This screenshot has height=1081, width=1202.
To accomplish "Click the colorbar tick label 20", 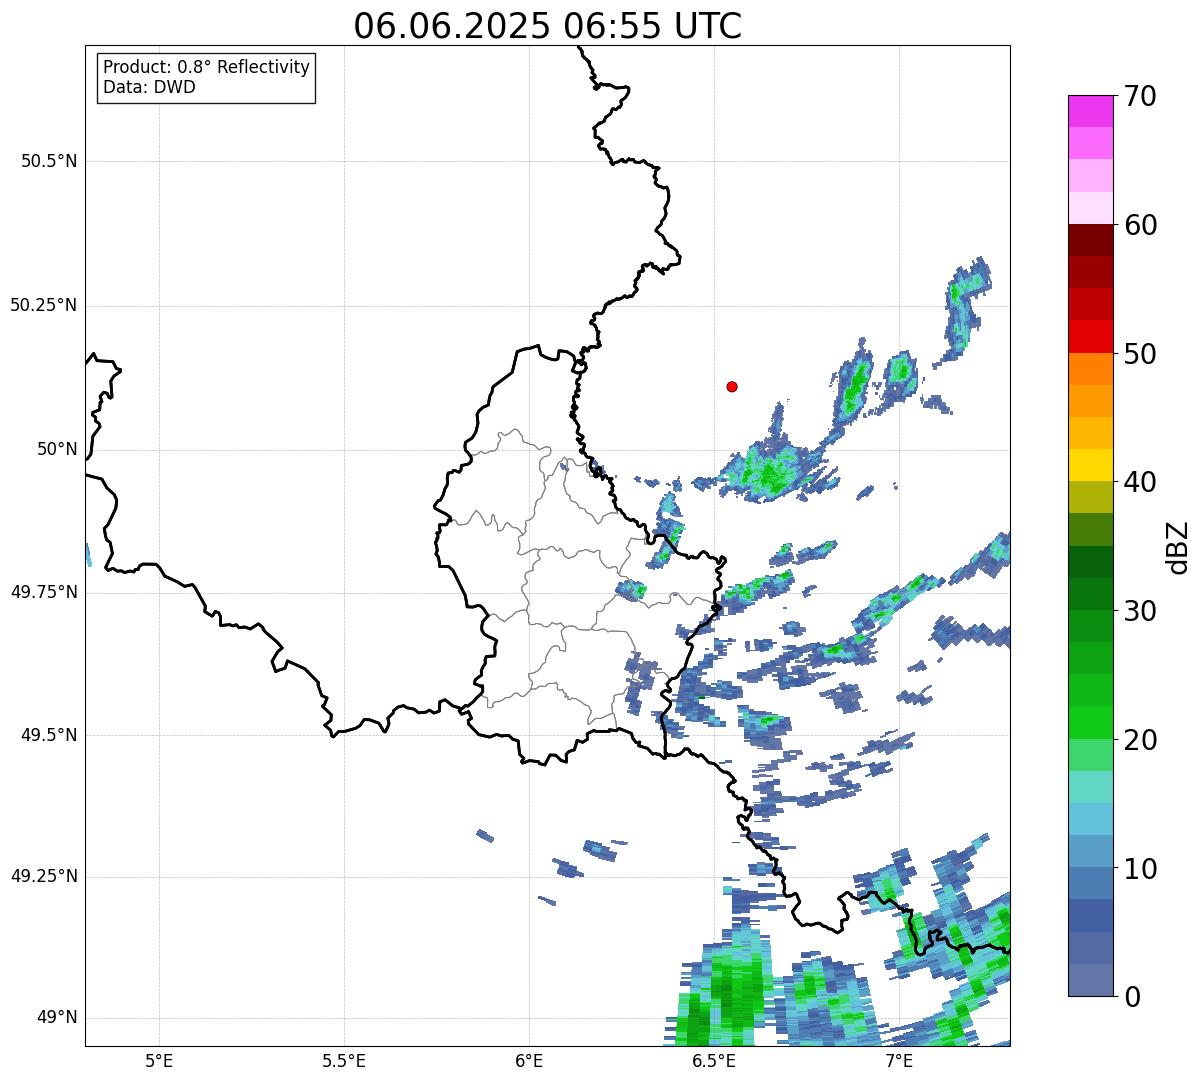I will (1141, 740).
